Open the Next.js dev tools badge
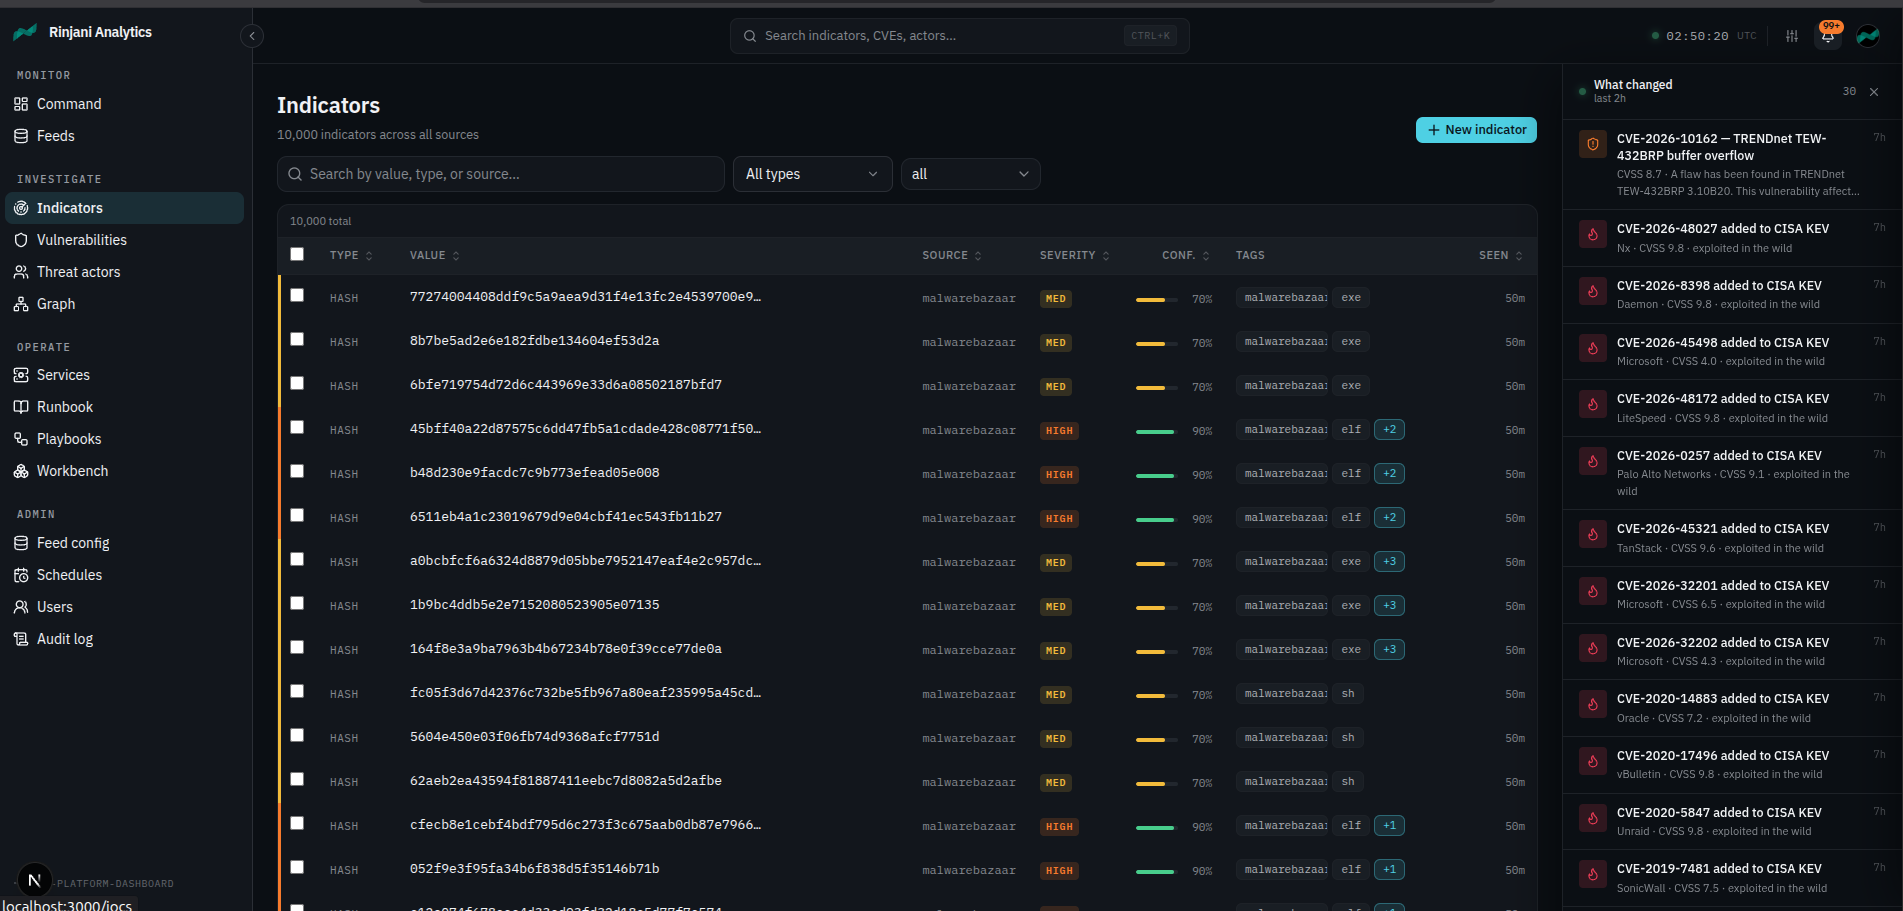1903x911 pixels. (35, 880)
